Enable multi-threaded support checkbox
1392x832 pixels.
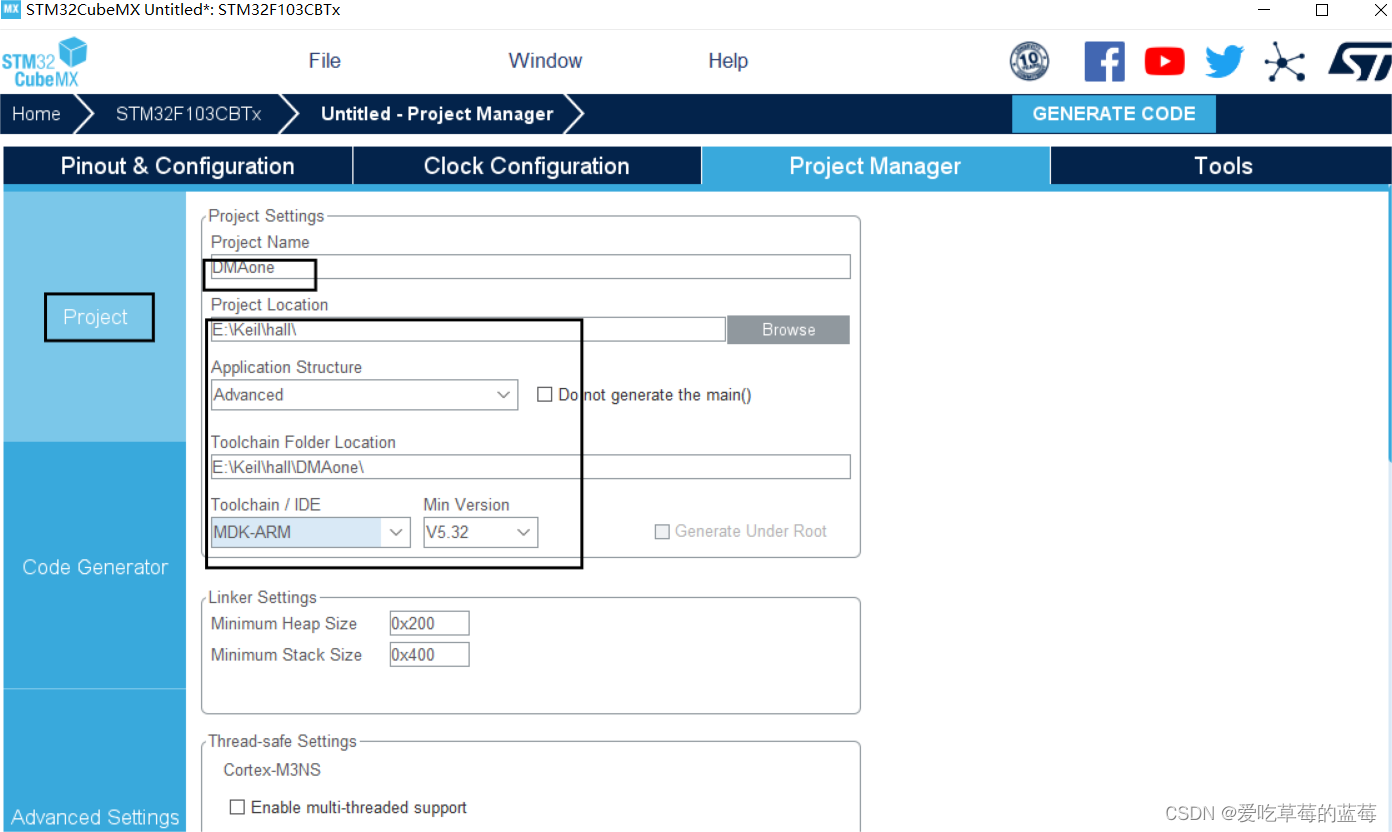[237, 807]
